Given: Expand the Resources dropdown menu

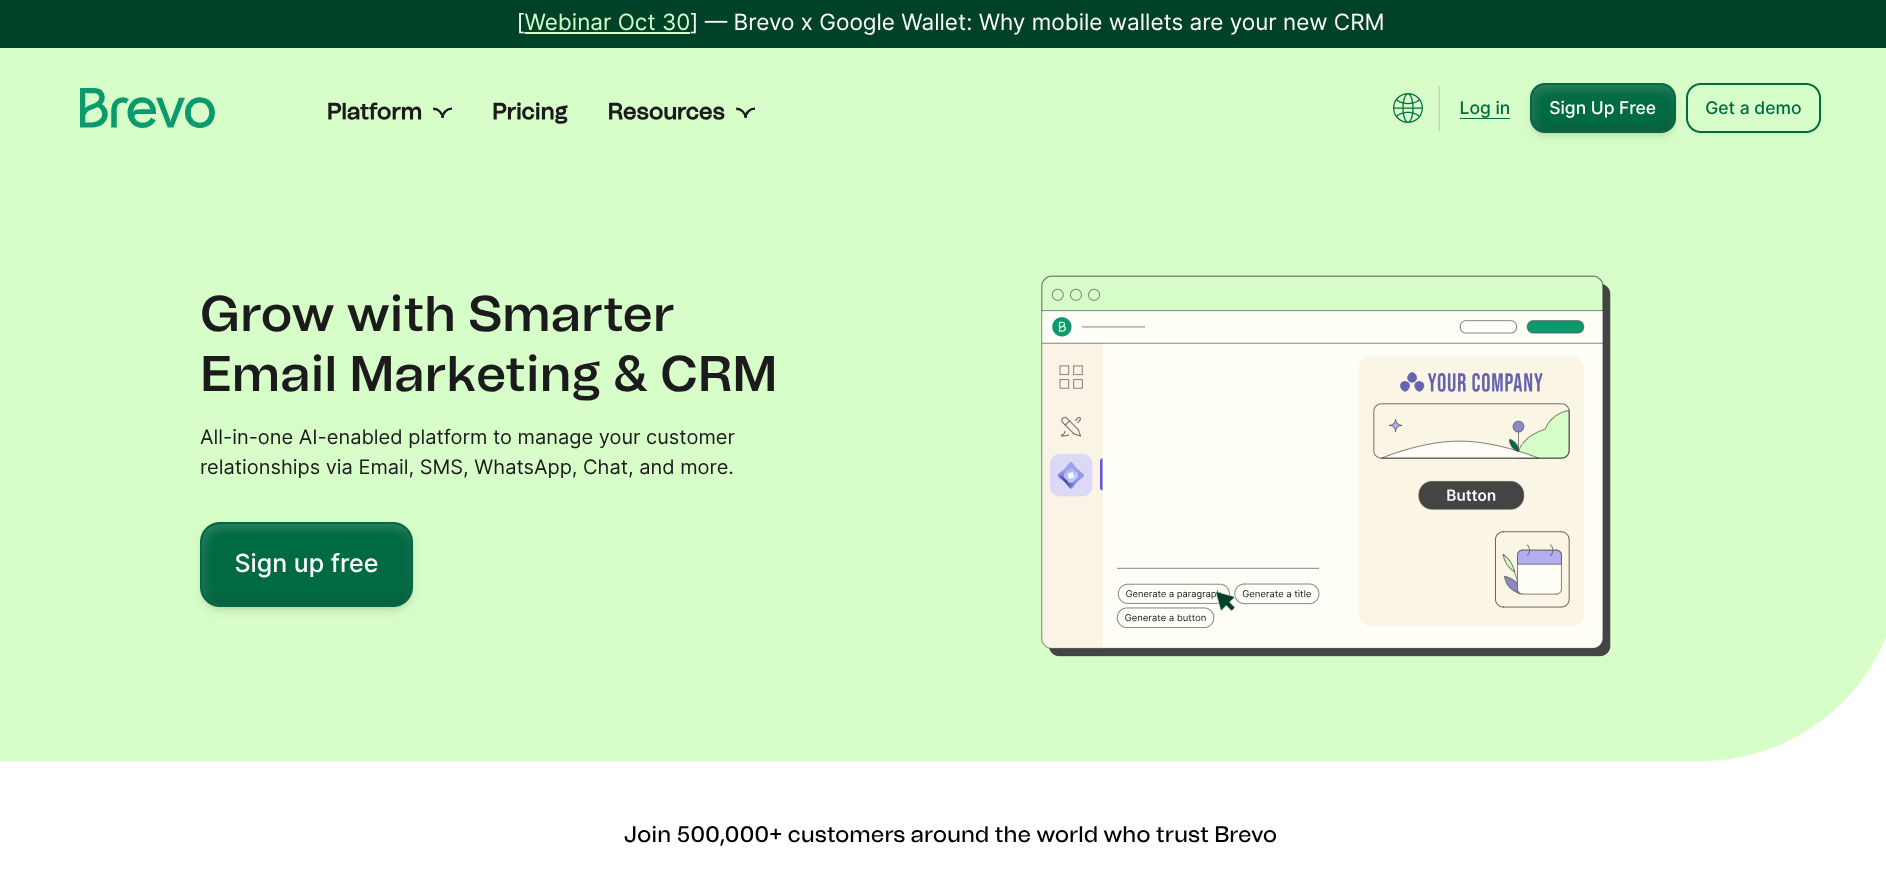Looking at the screenshot, I should point(680,112).
